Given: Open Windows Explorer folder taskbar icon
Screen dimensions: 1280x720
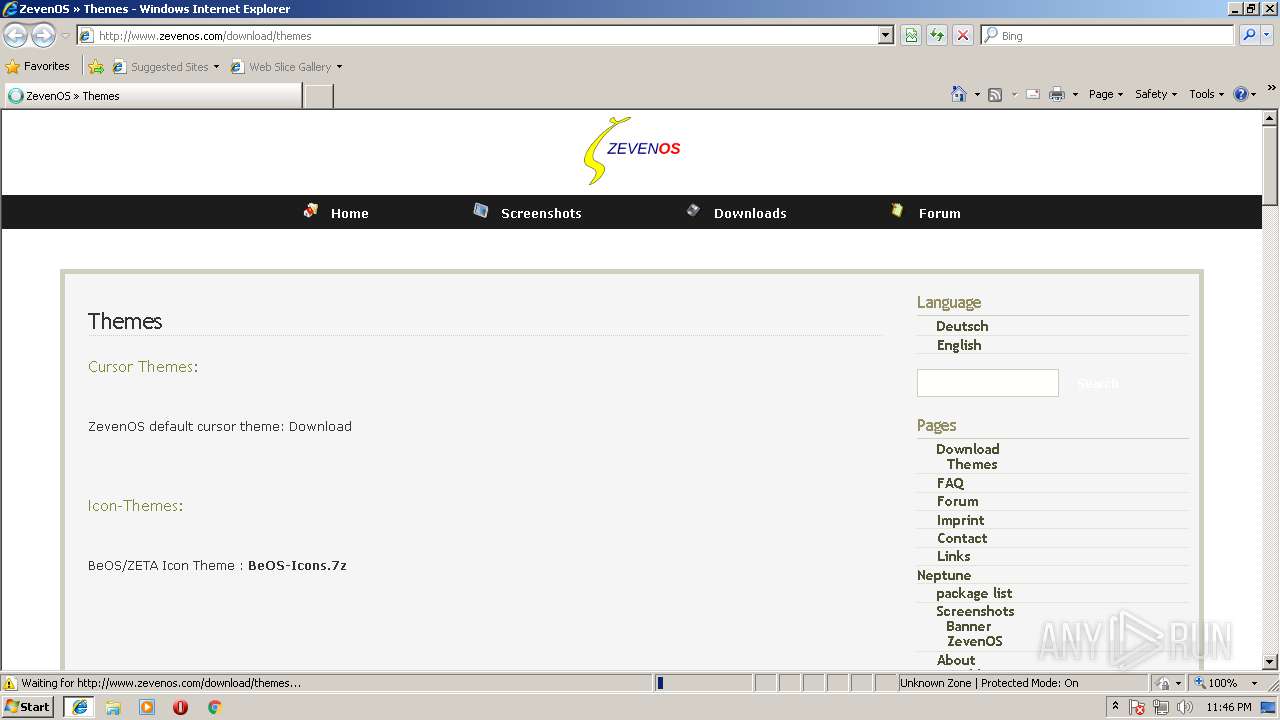Looking at the screenshot, I should 113,707.
